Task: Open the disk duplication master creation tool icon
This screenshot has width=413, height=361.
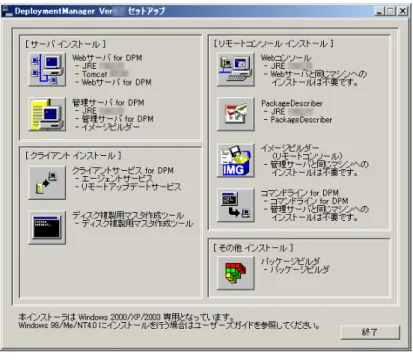Action: click(x=47, y=228)
